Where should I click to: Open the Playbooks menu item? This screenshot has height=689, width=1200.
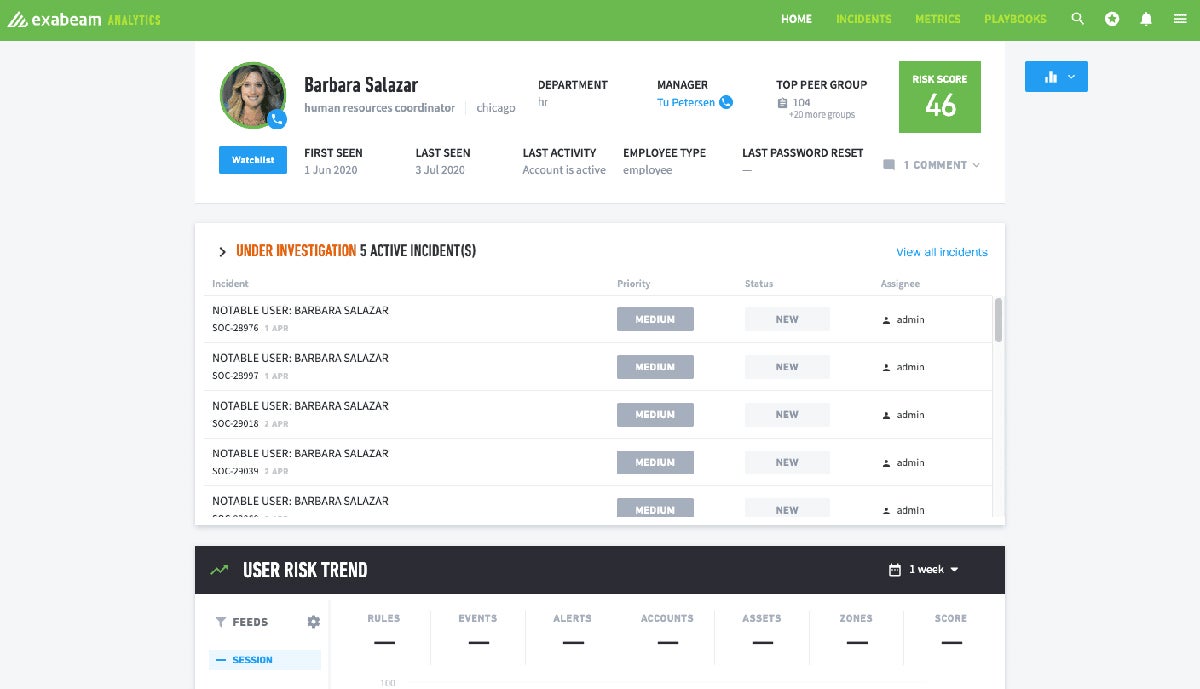1015,19
